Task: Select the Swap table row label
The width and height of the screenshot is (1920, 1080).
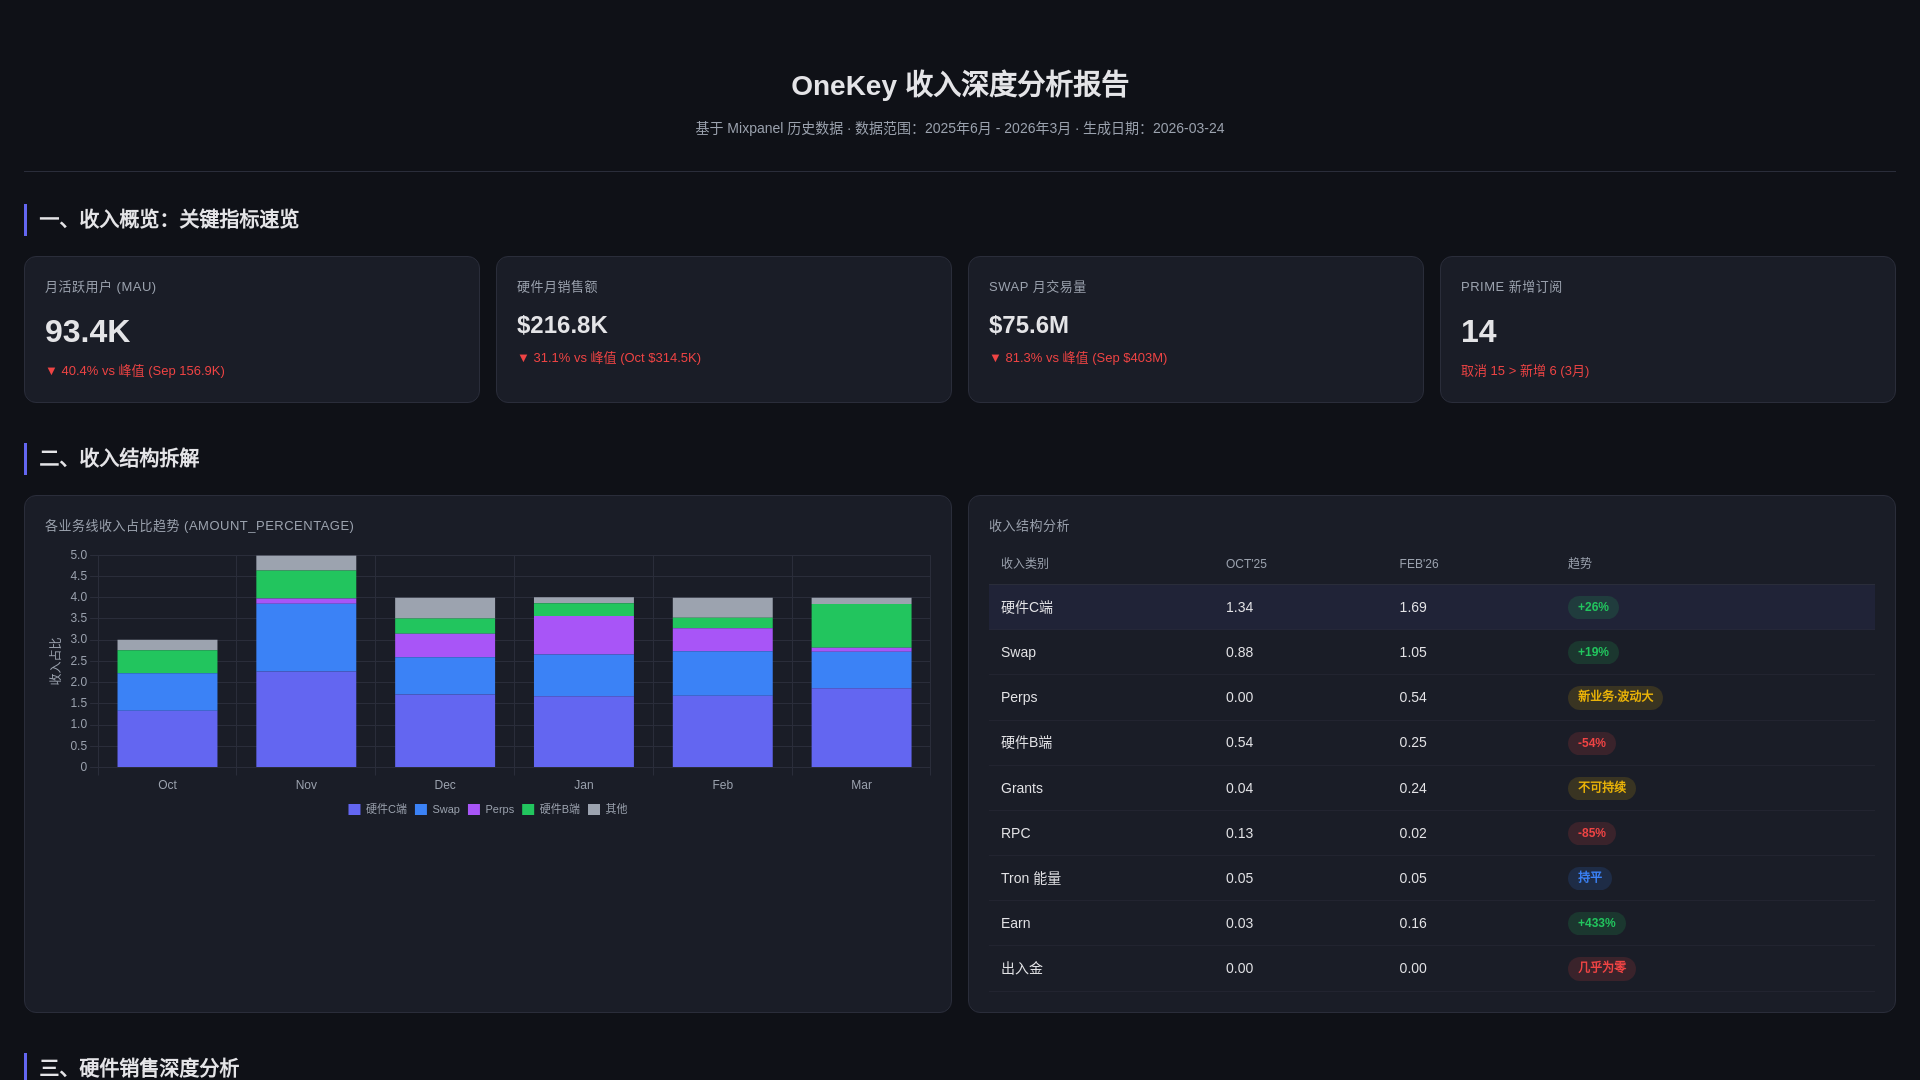Action: [1018, 652]
